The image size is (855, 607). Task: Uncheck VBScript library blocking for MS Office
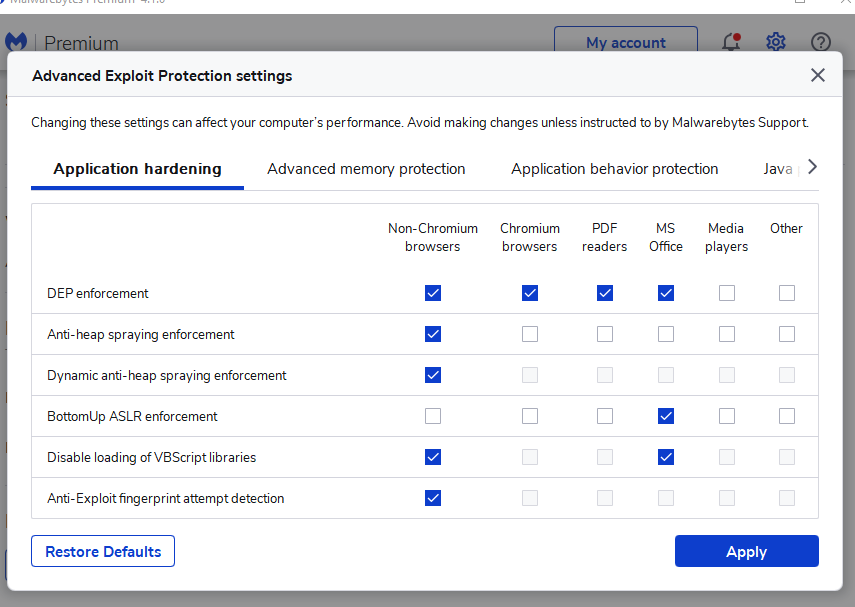pos(666,457)
